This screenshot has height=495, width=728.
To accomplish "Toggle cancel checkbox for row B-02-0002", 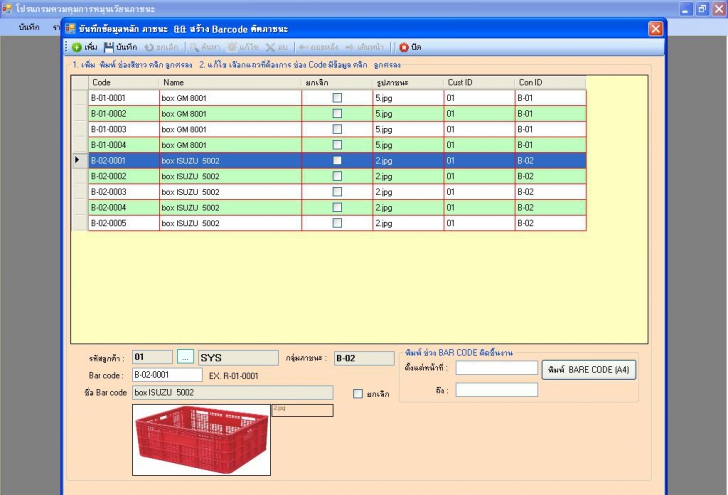I will (x=337, y=176).
